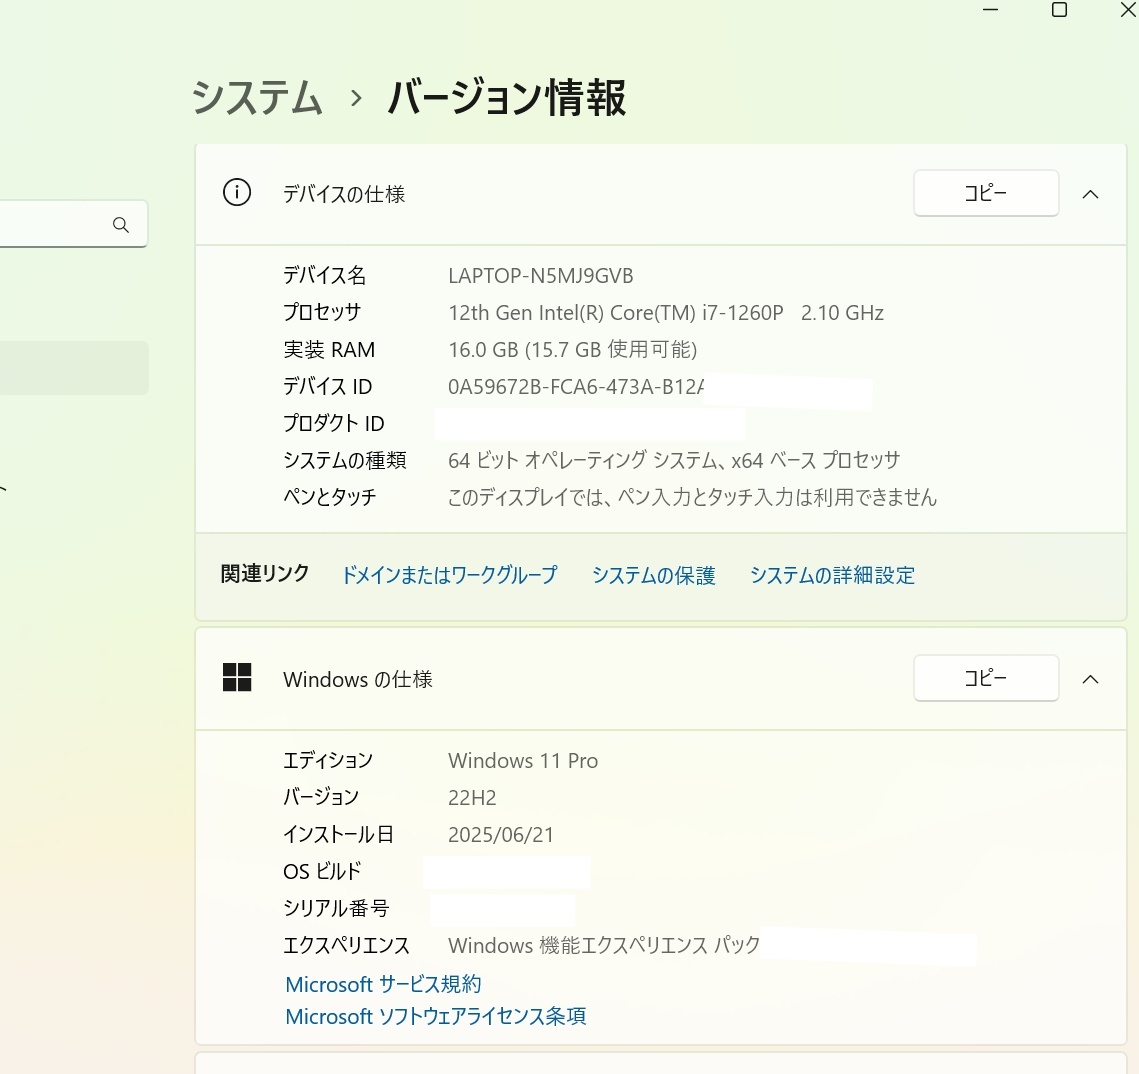The image size is (1139, 1074).
Task: Select the Windows 11 Pro edition text
Action: 523,761
